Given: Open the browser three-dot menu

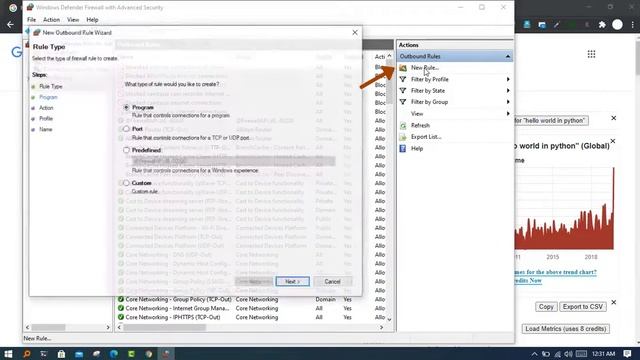Looking at the screenshot, I should (633, 24).
